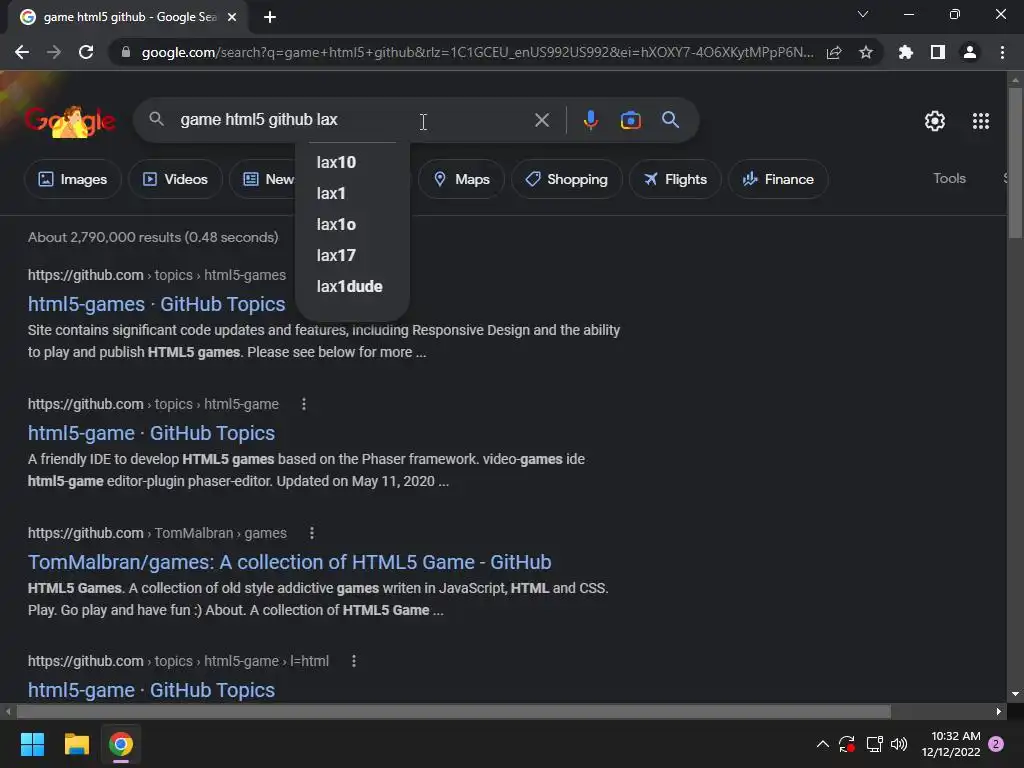This screenshot has width=1024, height=768.
Task: Switch to the Shopping results tab
Action: (567, 179)
